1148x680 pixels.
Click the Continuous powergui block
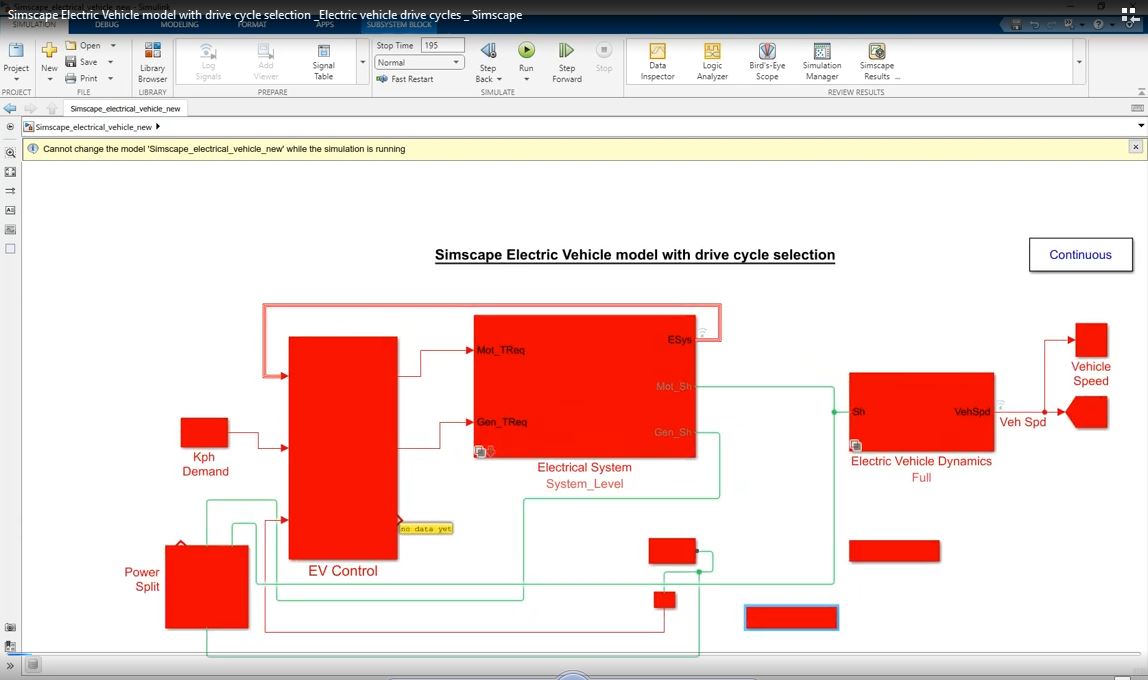[1081, 255]
